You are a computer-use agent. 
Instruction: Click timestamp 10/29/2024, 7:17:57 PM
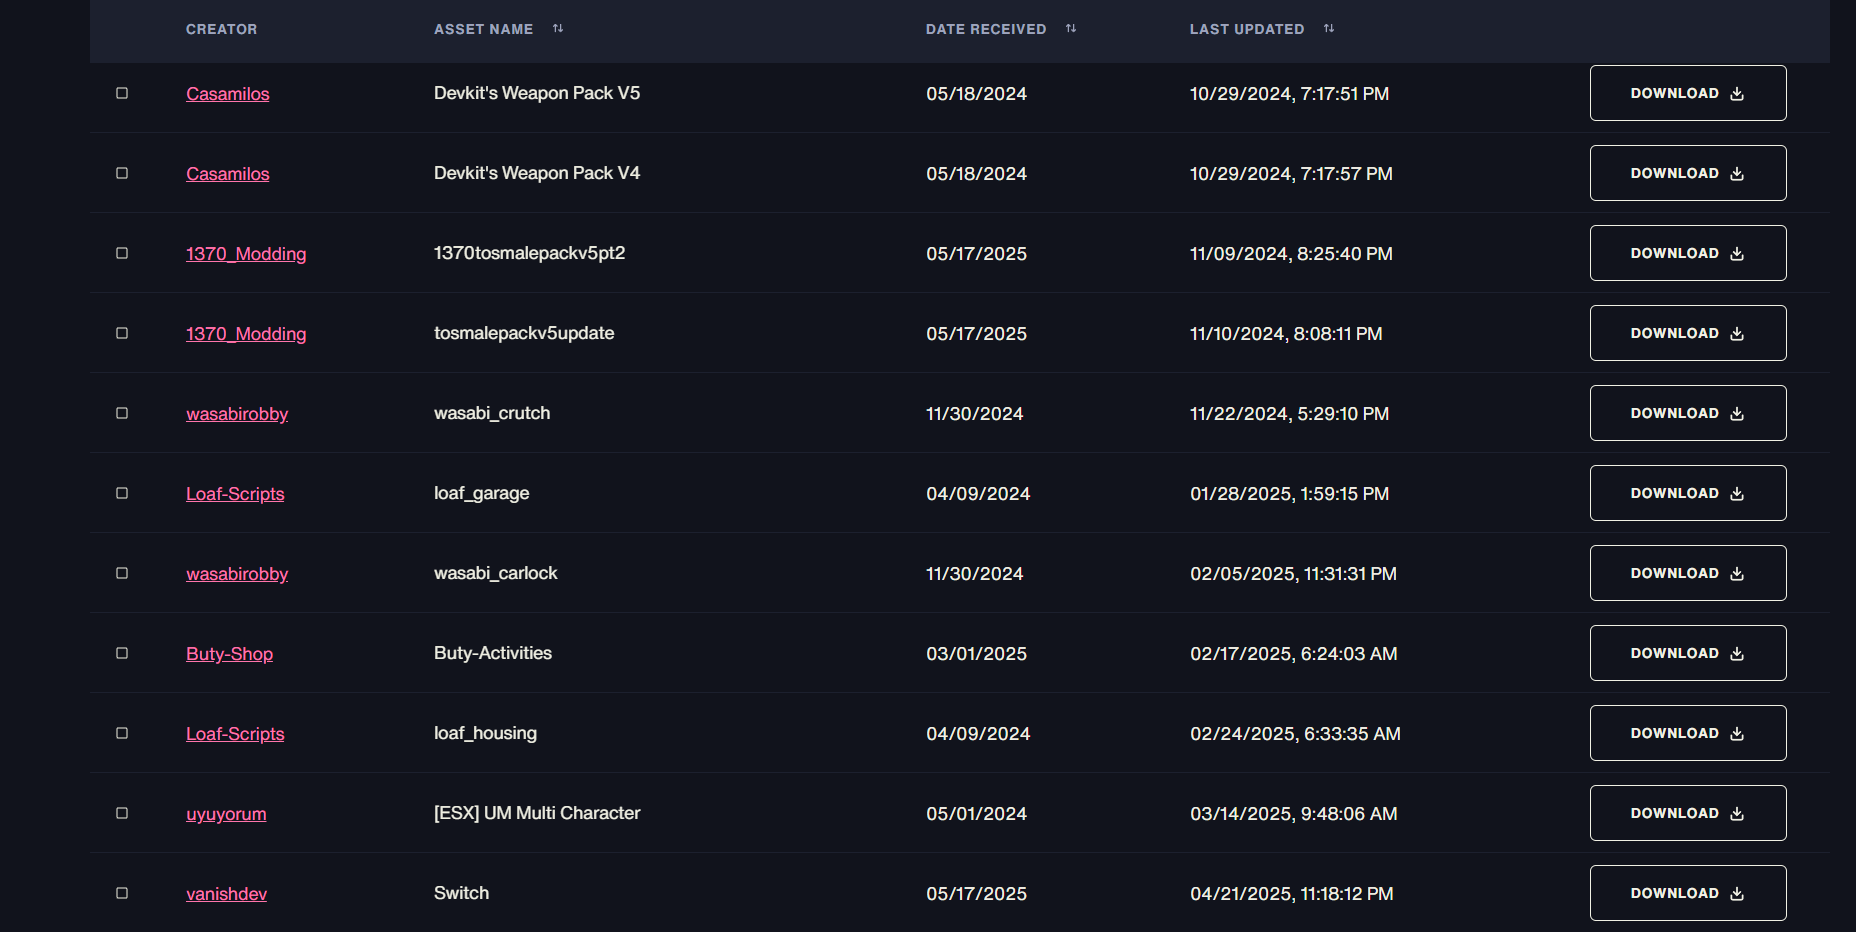pos(1291,174)
